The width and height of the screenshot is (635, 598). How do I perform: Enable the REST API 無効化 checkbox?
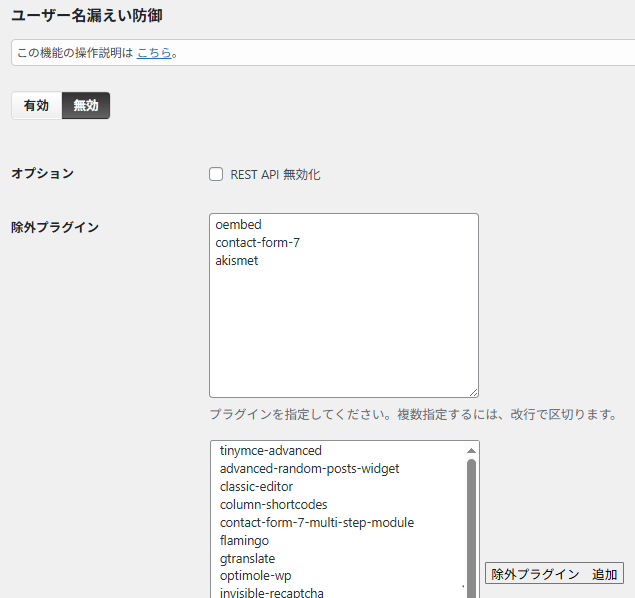216,174
